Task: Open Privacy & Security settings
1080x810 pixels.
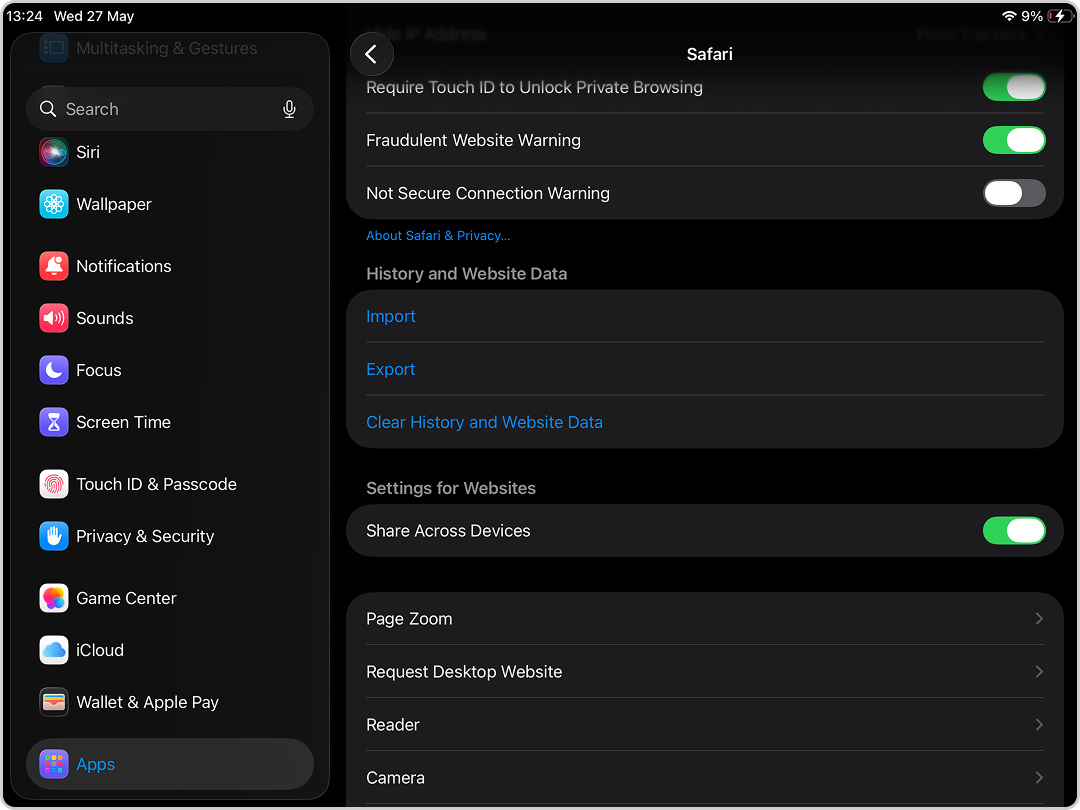Action: [x=170, y=536]
